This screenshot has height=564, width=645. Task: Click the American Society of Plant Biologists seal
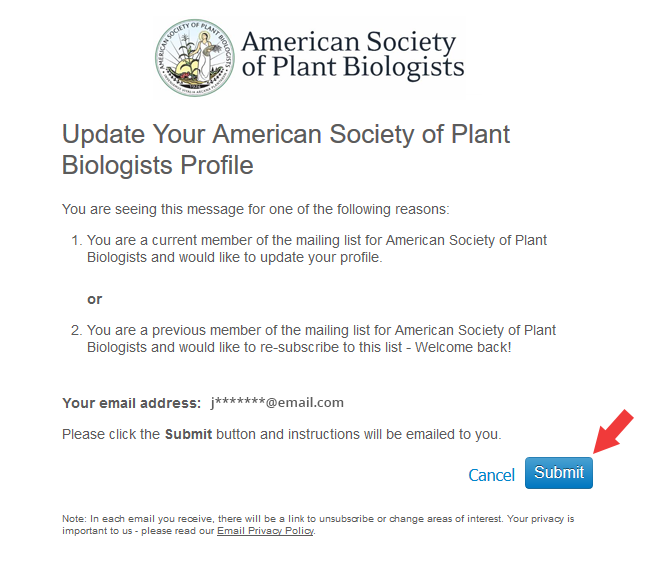pos(198,58)
